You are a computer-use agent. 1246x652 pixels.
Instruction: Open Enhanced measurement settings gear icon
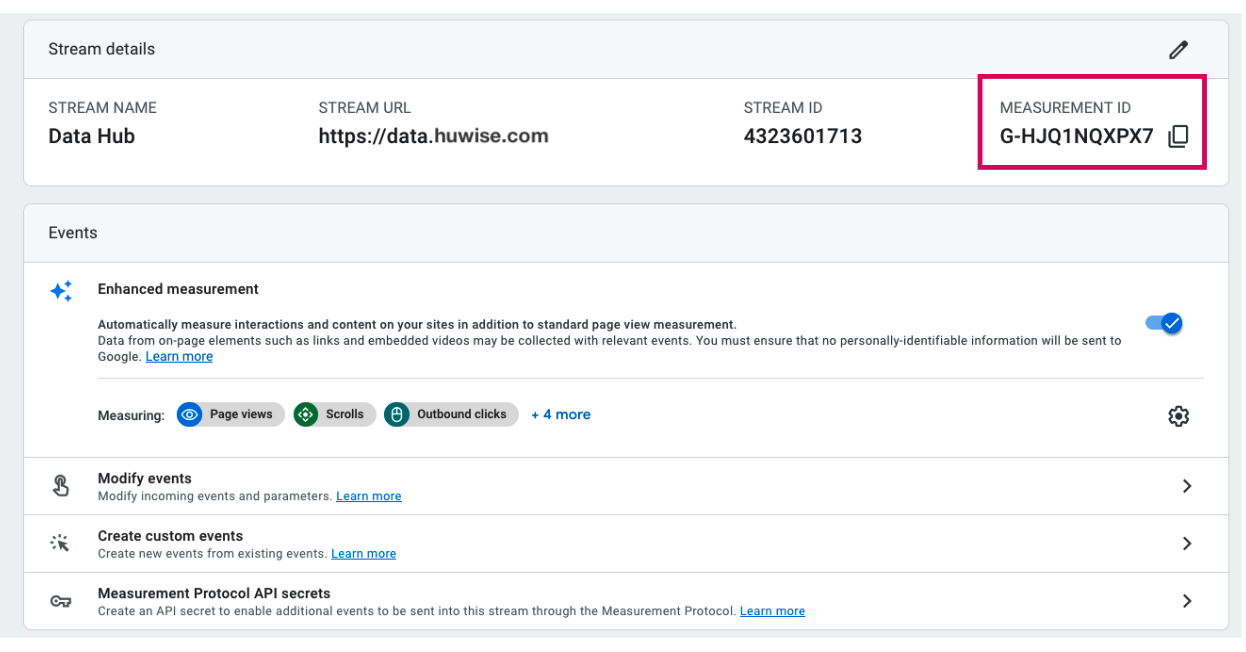coord(1178,416)
